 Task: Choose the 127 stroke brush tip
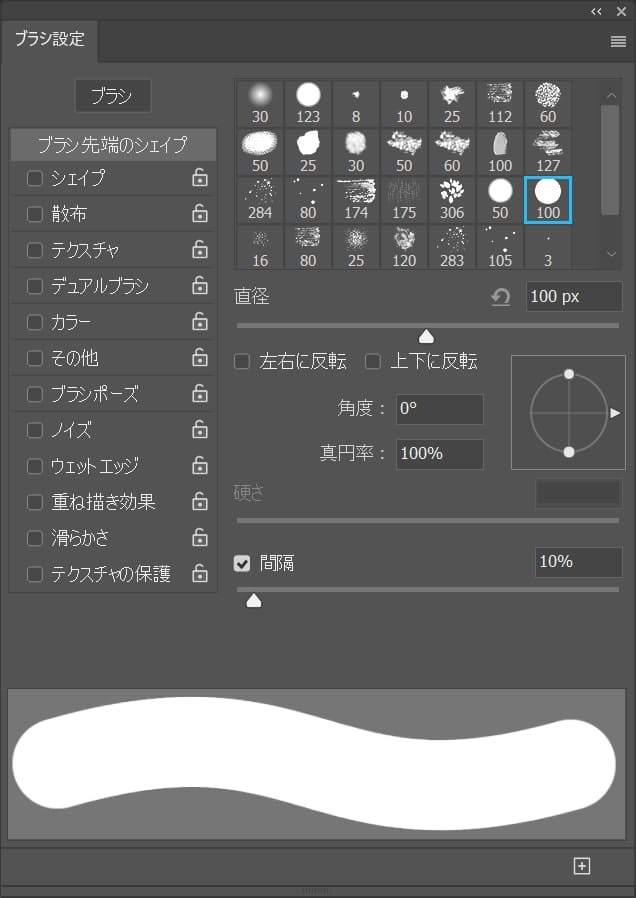point(548,152)
